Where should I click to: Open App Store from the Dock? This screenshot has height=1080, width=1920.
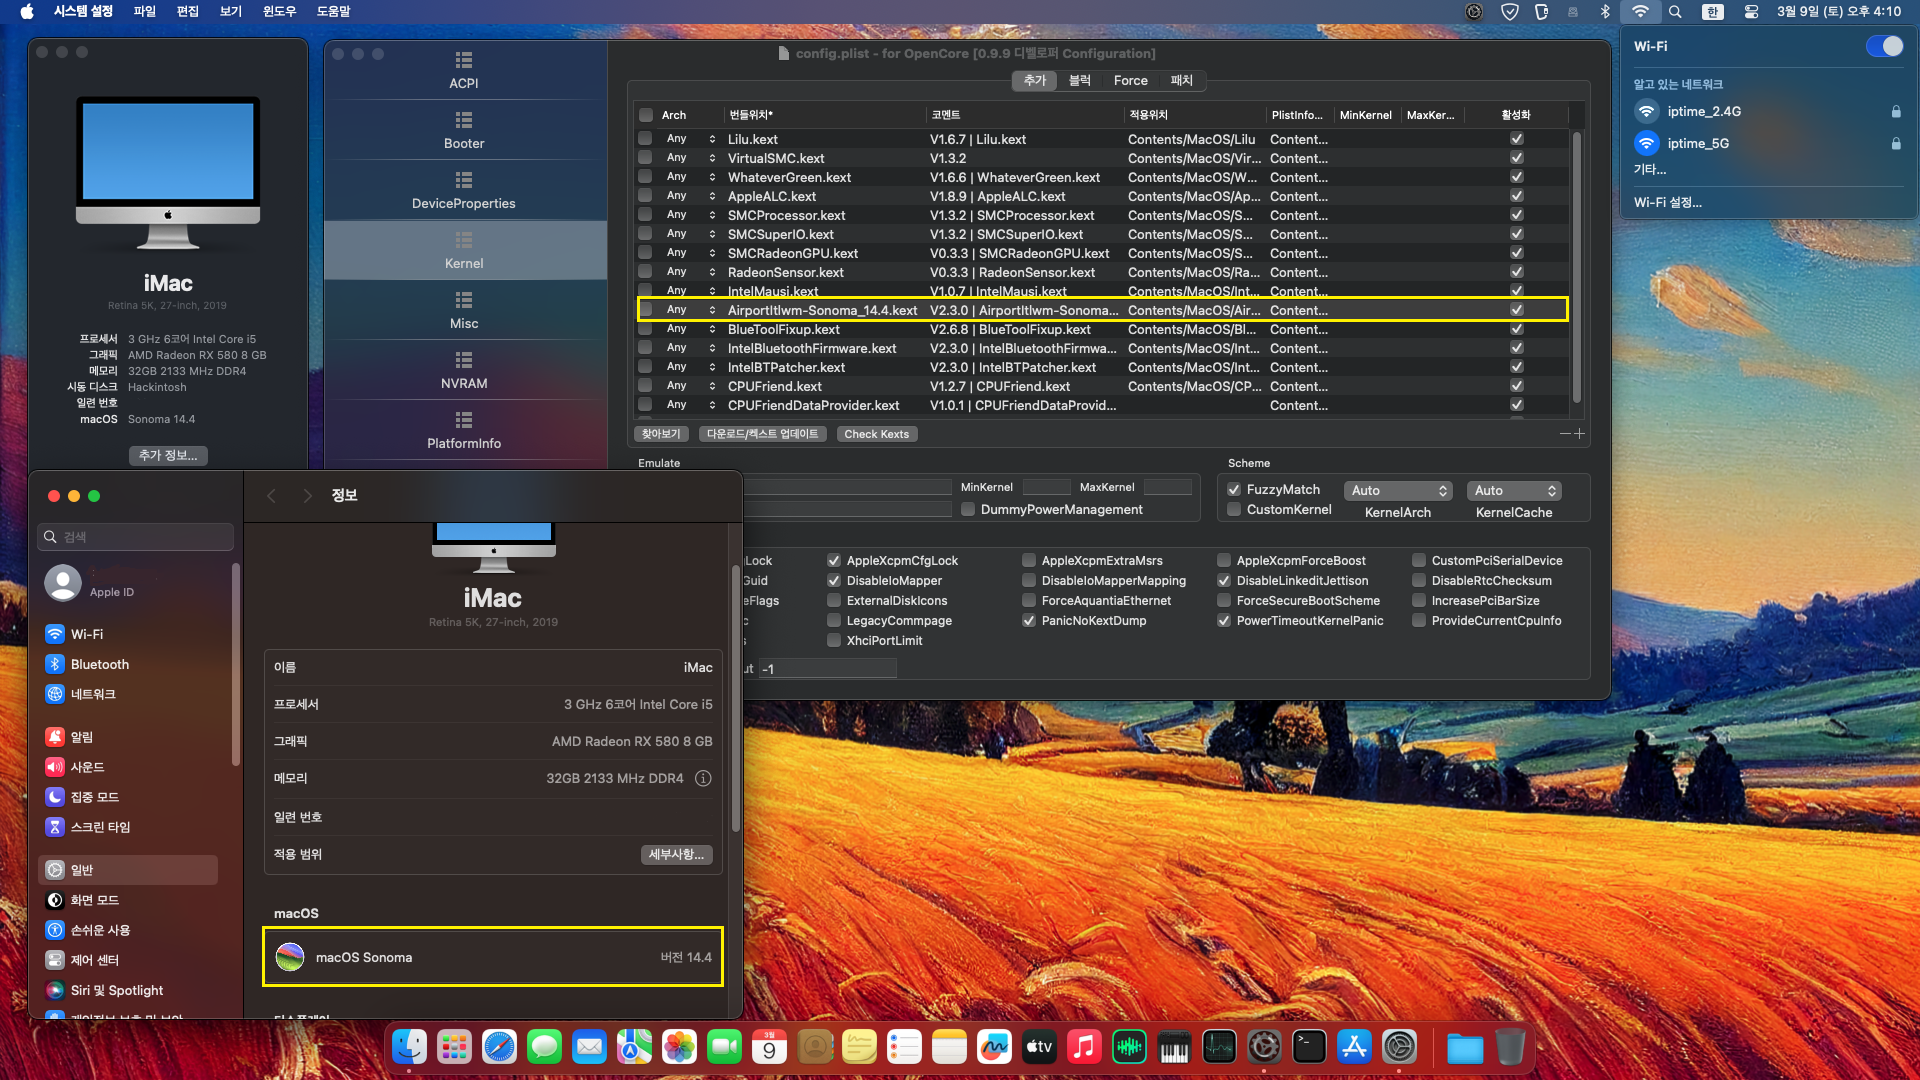pos(1354,1047)
